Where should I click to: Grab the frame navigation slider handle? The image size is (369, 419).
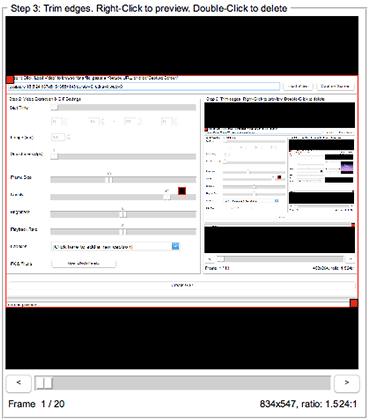(44, 383)
